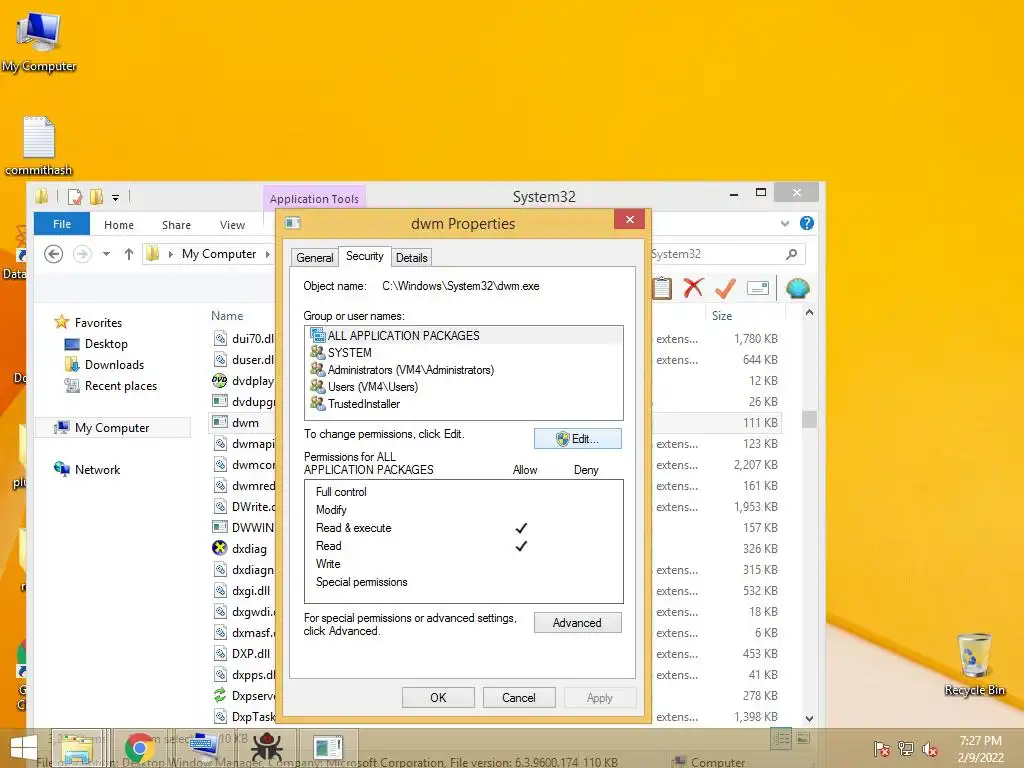Expand breadcrumb arrow after My Computer
1024x768 pixels.
[x=268, y=254]
